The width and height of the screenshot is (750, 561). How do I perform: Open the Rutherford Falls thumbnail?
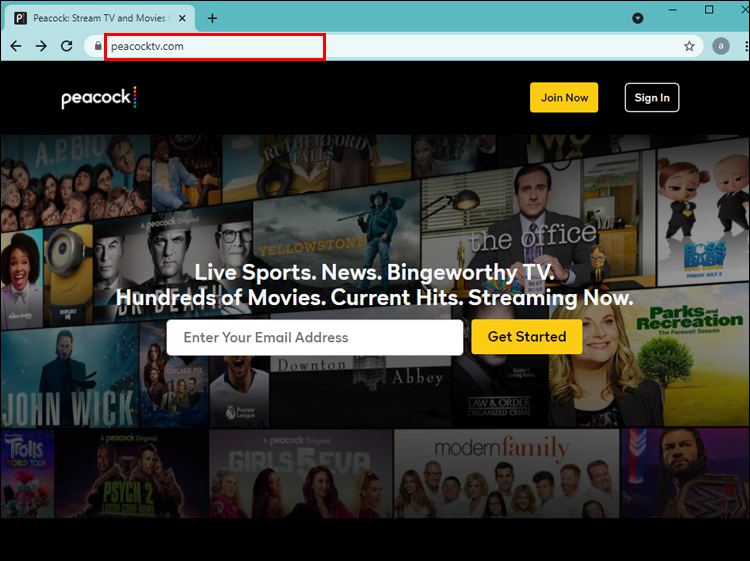click(x=316, y=165)
